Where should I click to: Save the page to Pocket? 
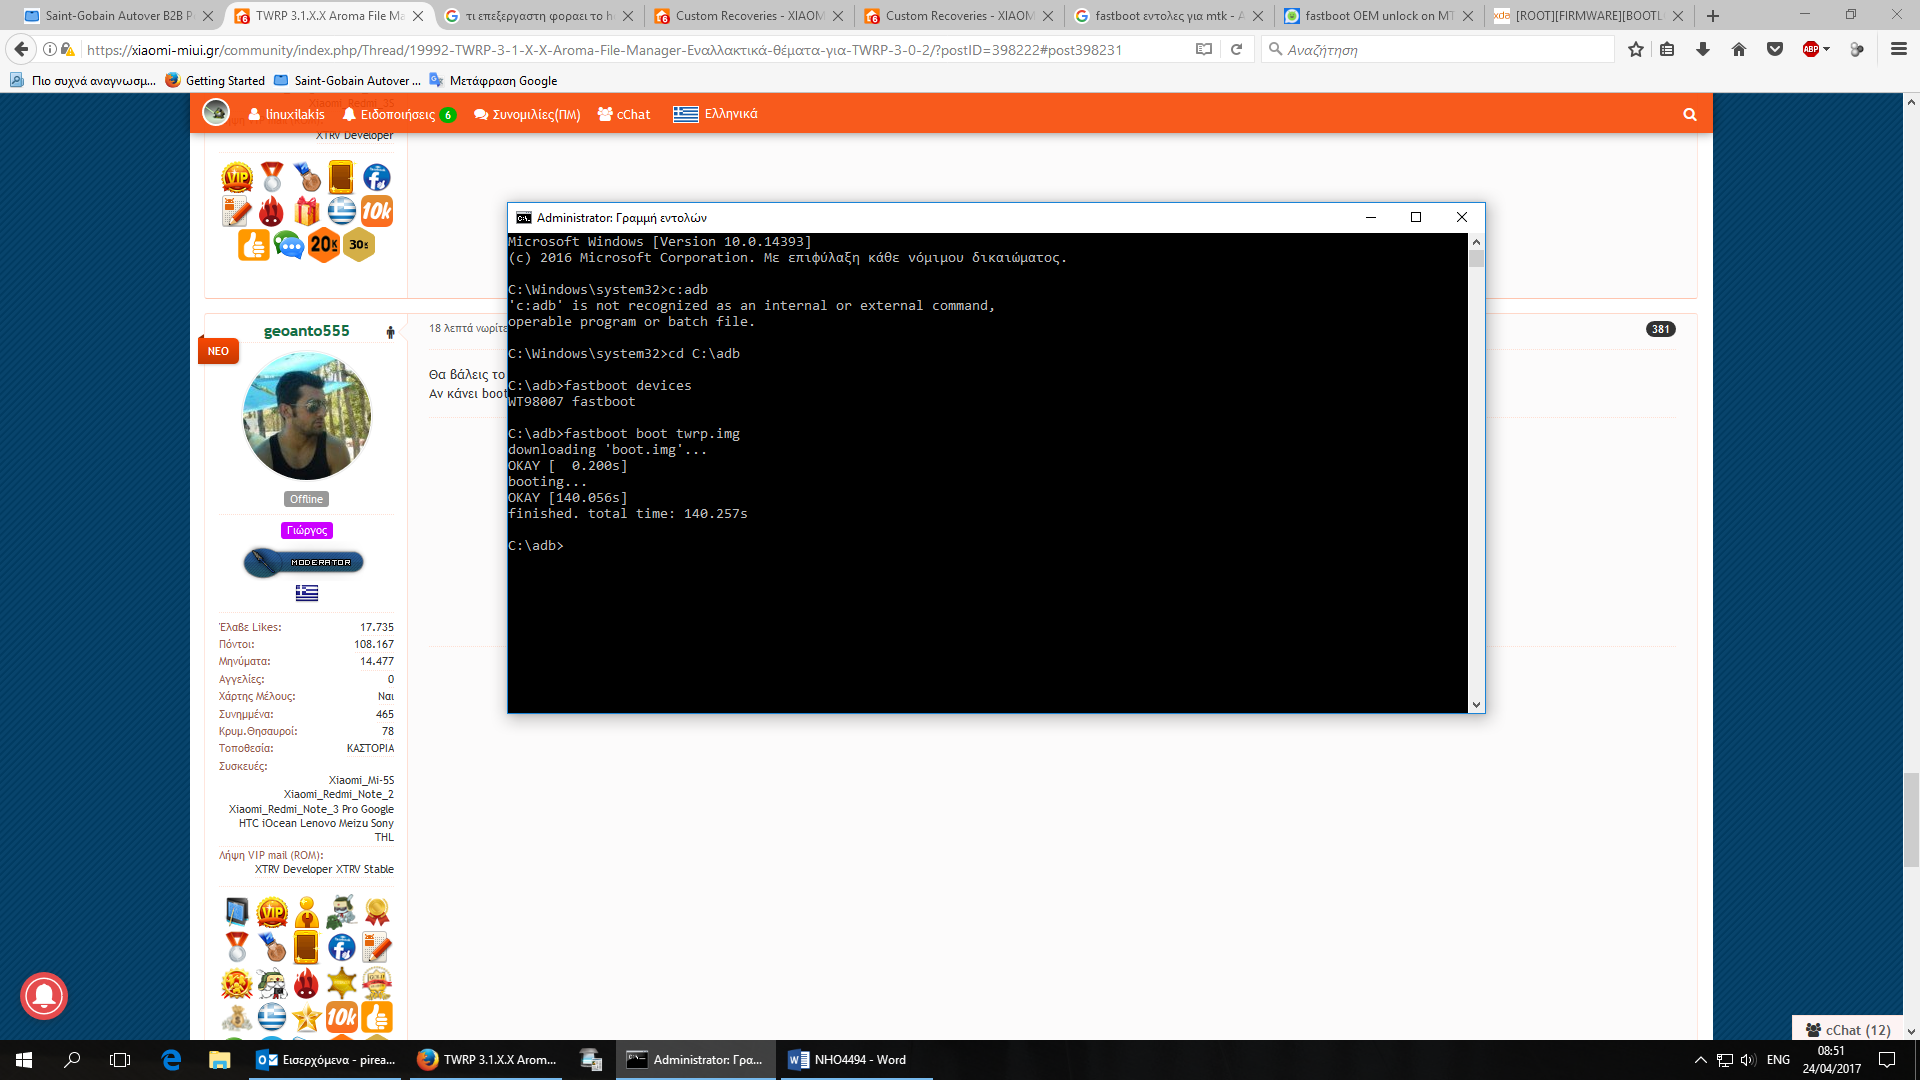[x=1775, y=49]
